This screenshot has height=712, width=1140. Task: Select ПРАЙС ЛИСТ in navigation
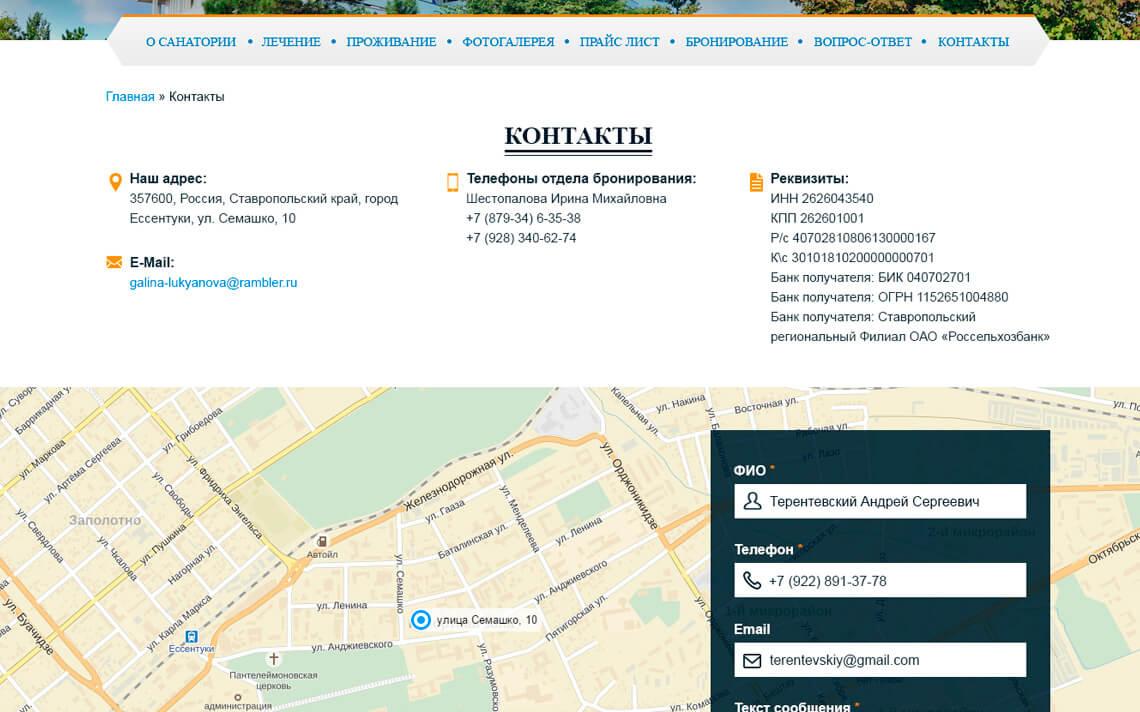point(620,42)
